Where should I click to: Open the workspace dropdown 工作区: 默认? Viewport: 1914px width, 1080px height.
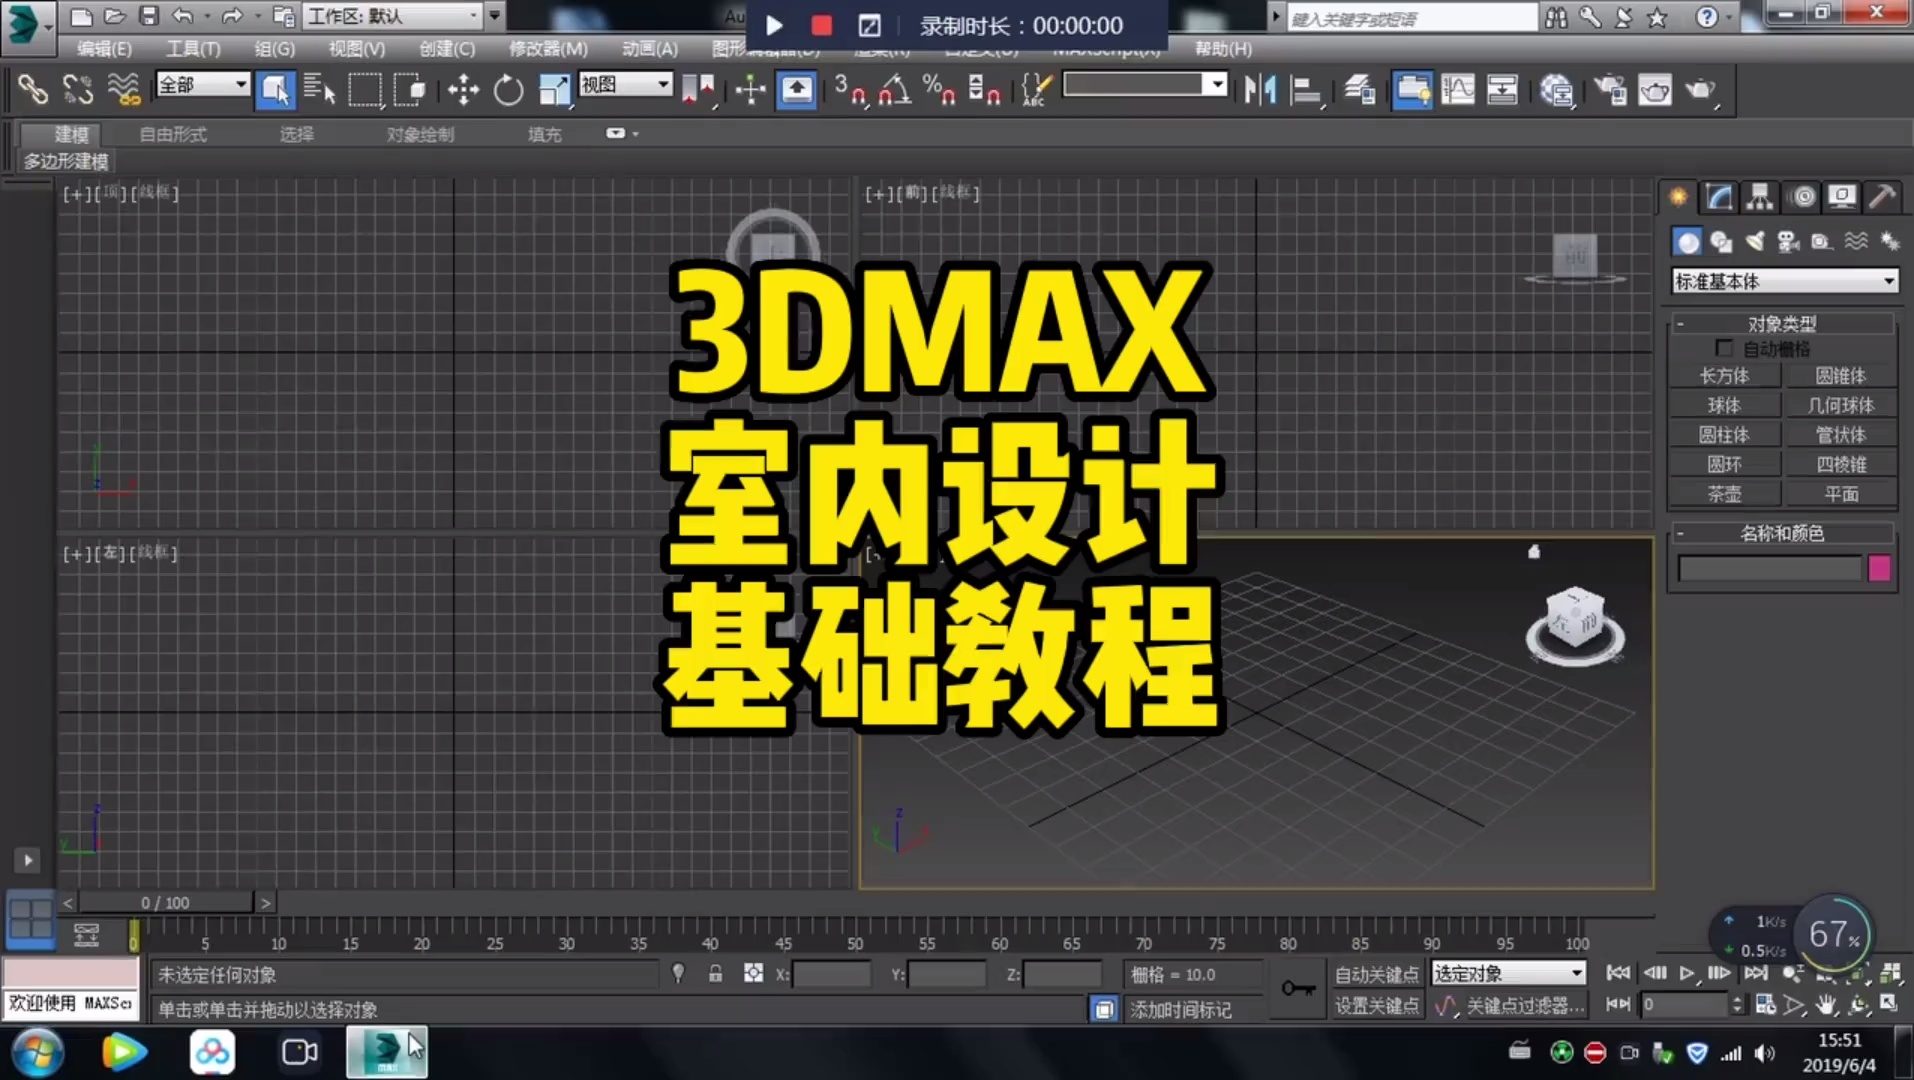(392, 16)
